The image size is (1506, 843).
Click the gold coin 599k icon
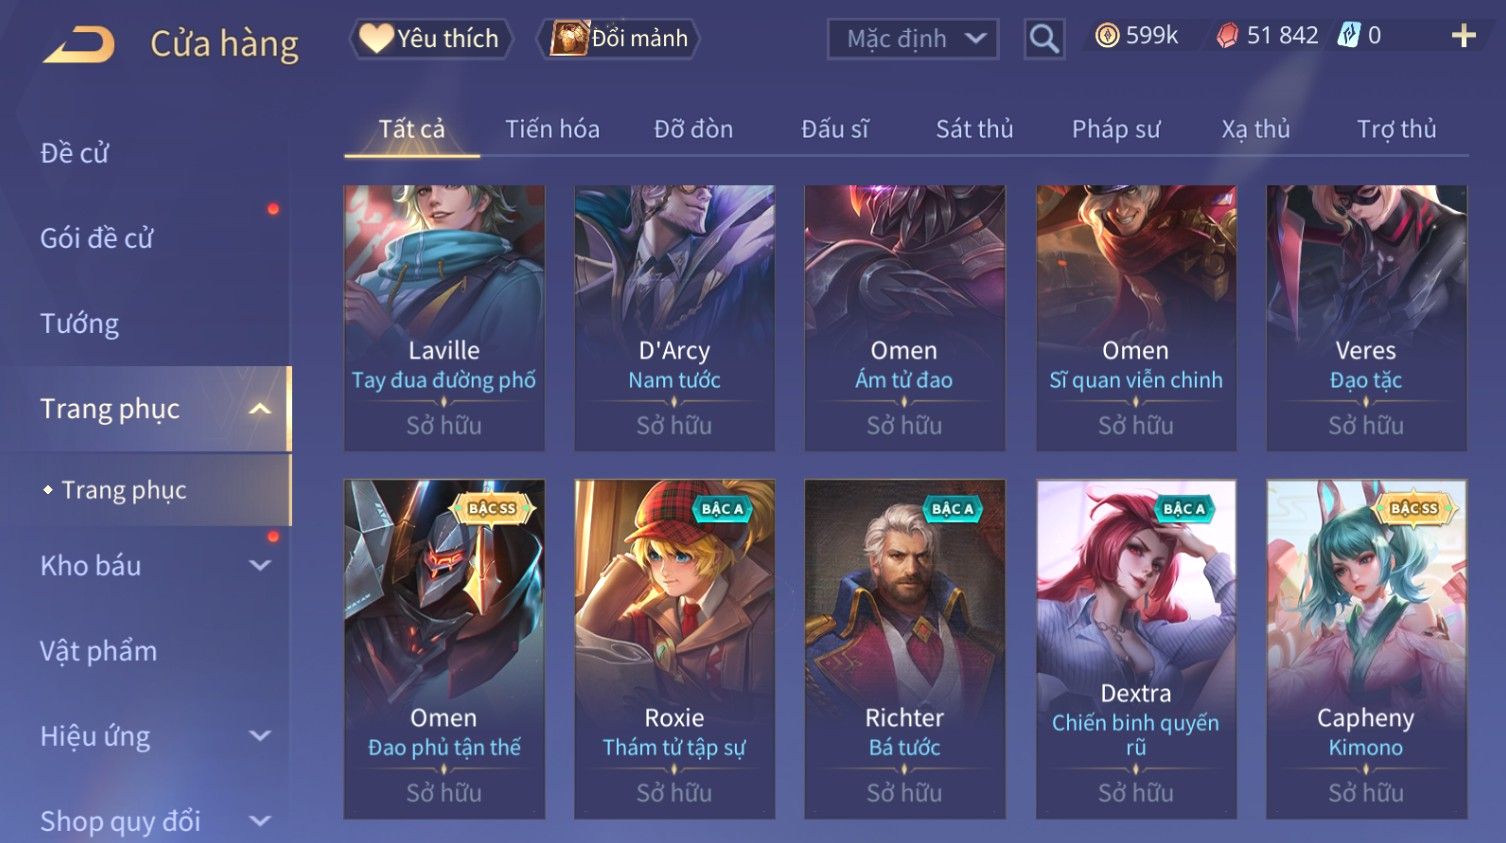coord(1107,36)
